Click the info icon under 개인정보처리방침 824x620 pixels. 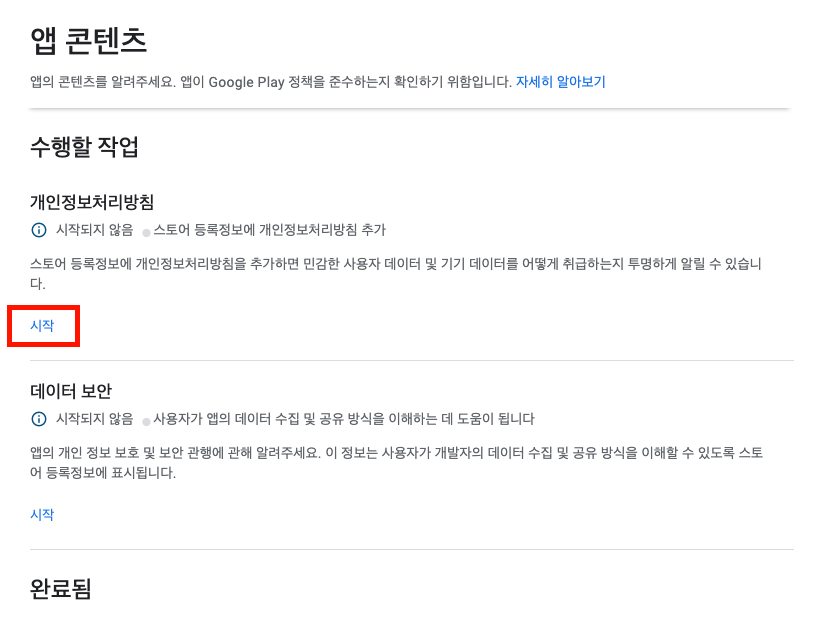point(39,230)
